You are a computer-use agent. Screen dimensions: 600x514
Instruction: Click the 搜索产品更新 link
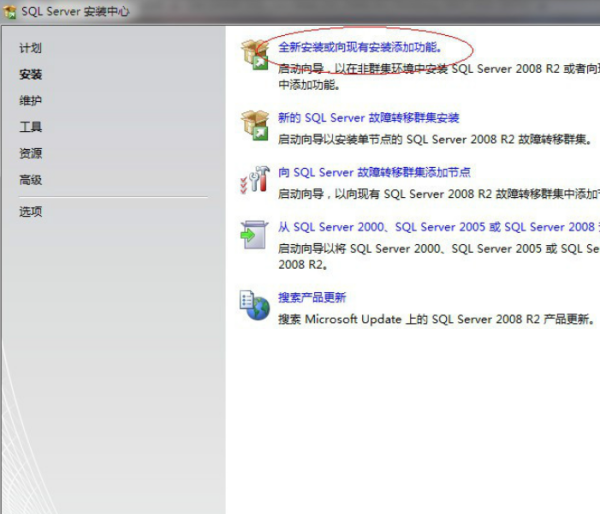(312, 297)
